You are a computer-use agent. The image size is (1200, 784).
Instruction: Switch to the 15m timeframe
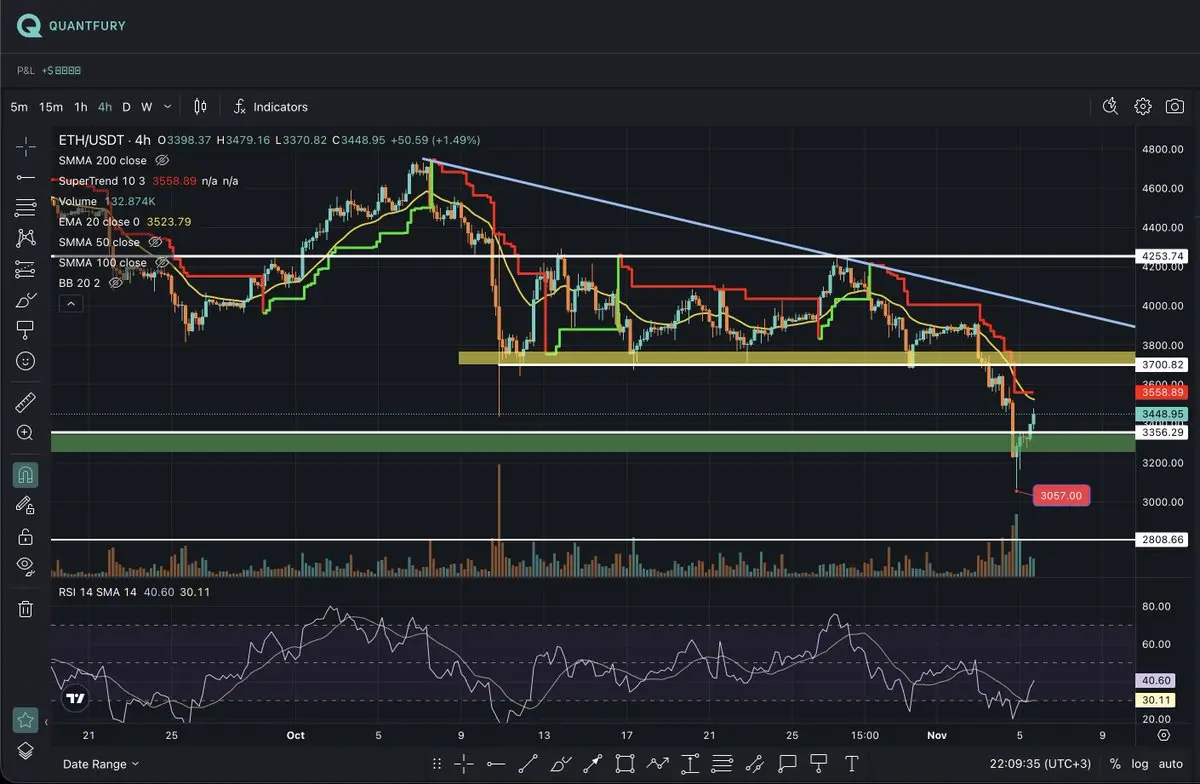coord(51,106)
